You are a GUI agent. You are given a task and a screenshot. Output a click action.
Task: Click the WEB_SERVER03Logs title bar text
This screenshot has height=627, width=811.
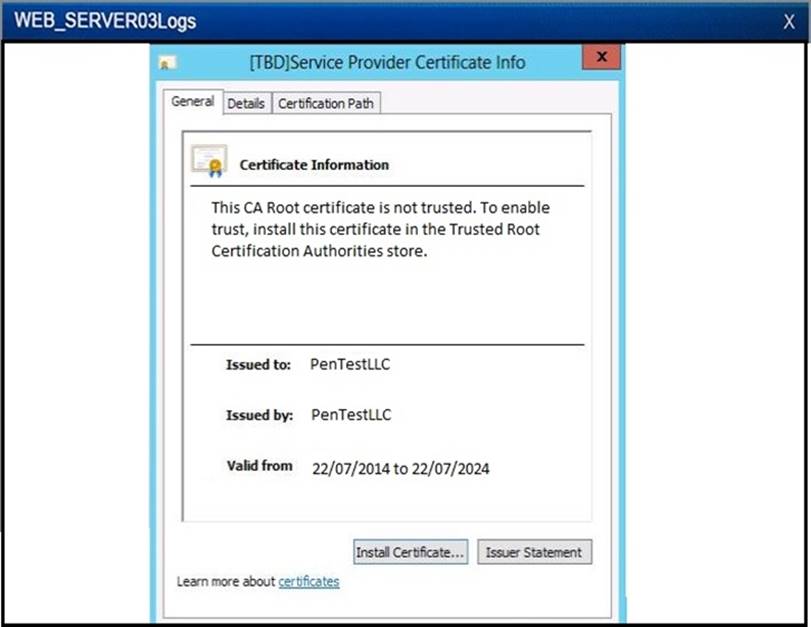pyautogui.click(x=105, y=21)
